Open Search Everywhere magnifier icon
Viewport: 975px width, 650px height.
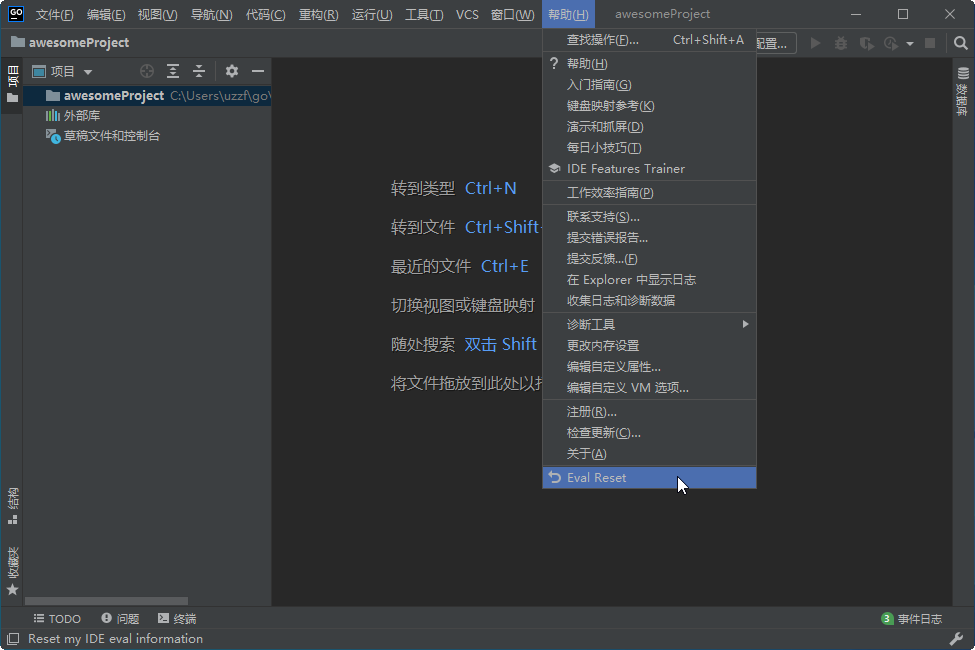[961, 43]
